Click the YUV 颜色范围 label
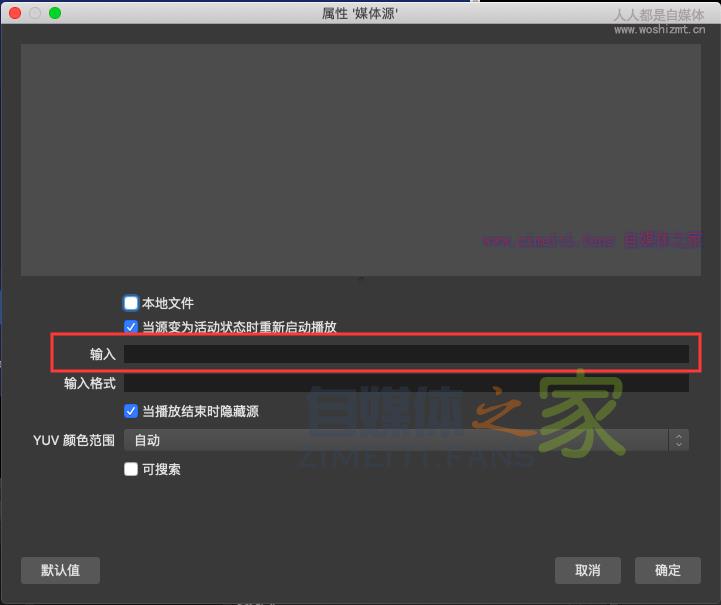 point(74,440)
